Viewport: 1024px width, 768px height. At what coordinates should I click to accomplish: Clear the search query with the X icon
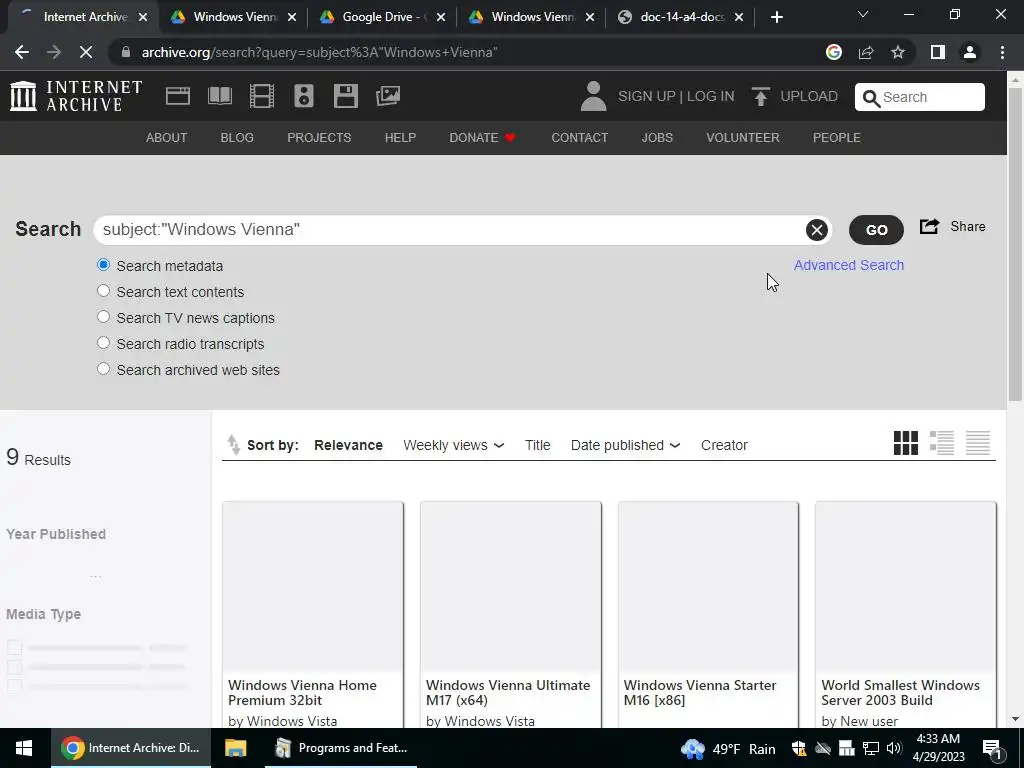[816, 230]
